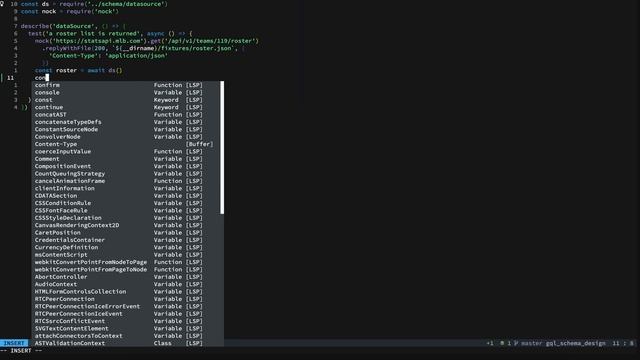Pick the 'Comment' variable suggestion
Screen dimensions: 640x360
(x=128, y=158)
